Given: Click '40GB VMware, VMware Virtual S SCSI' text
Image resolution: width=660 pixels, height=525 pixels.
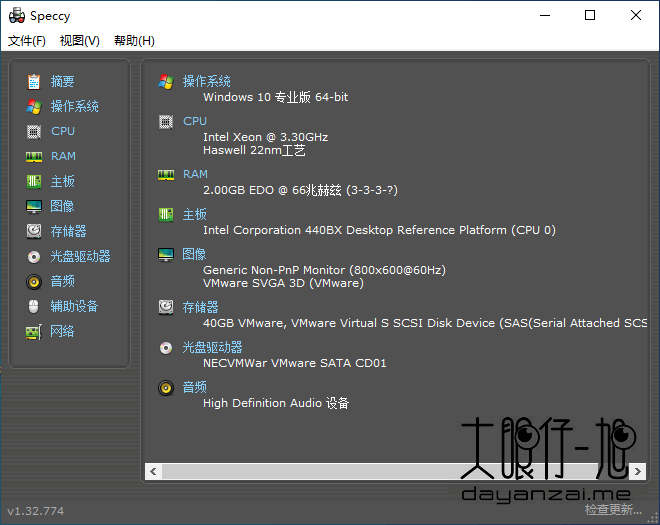Looking at the screenshot, I should pos(313,323).
